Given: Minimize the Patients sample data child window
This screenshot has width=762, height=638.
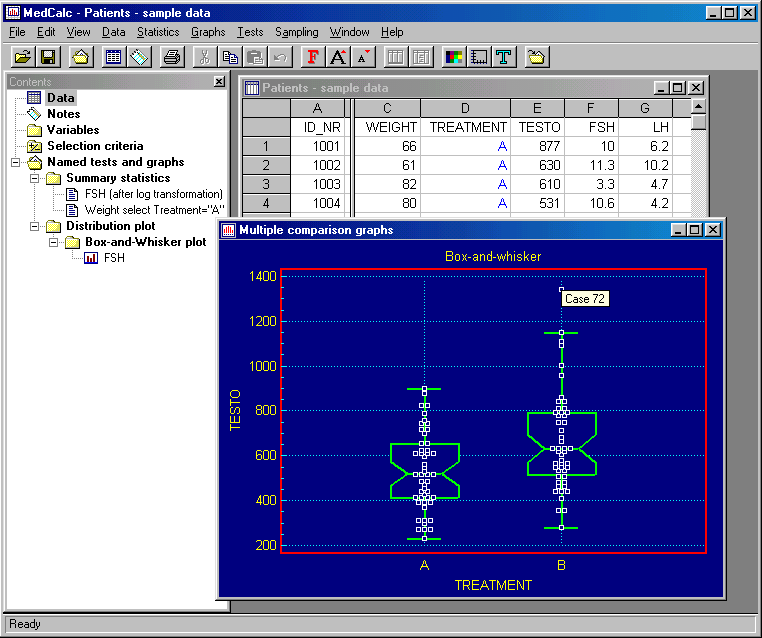Looking at the screenshot, I should pos(661,87).
